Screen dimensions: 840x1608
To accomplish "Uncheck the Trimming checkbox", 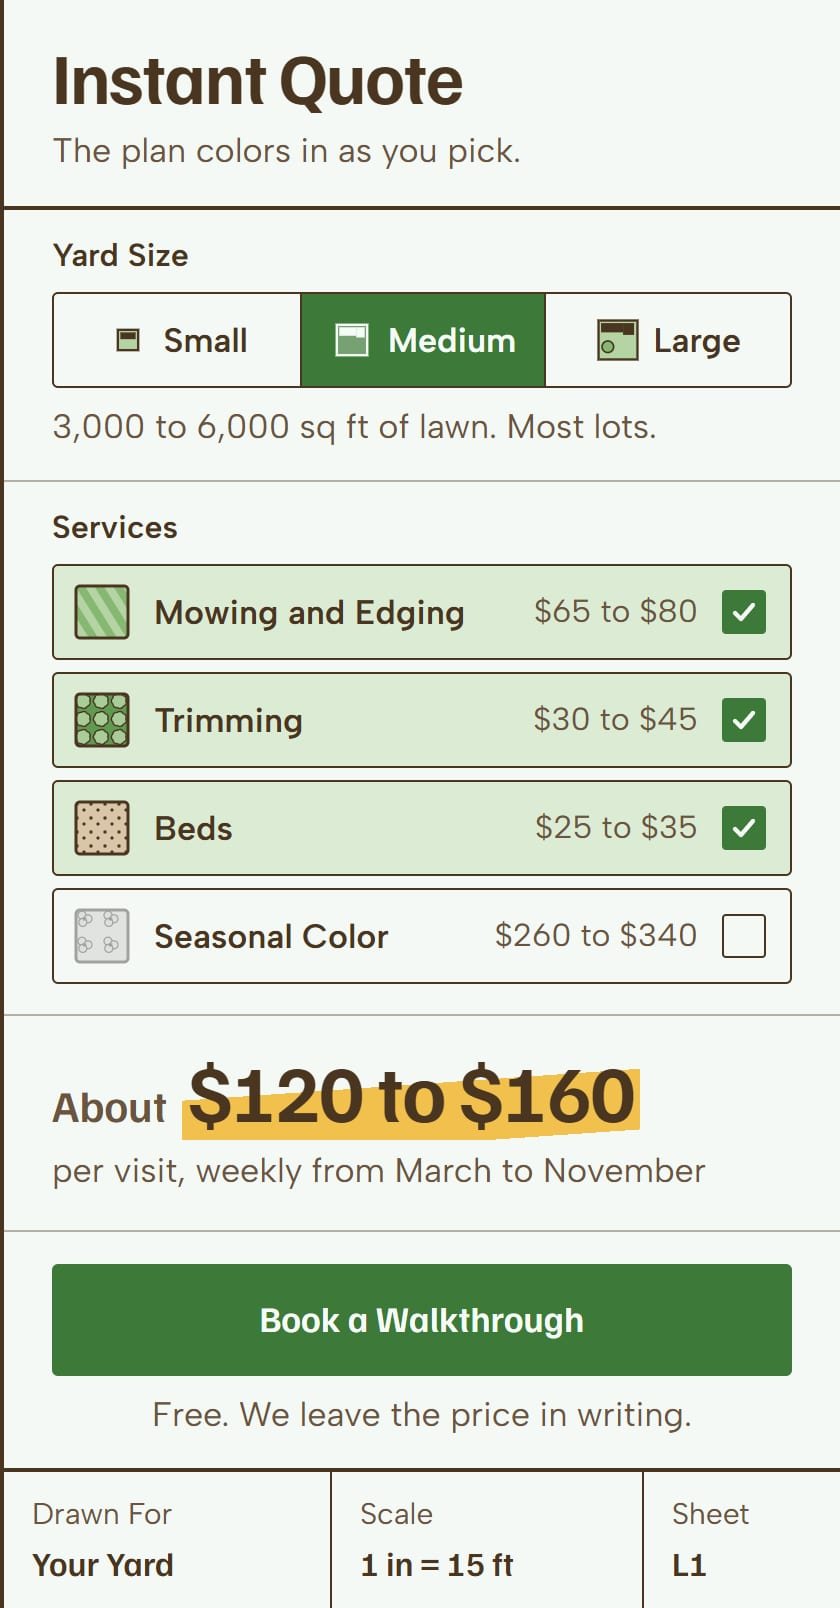I will (744, 720).
